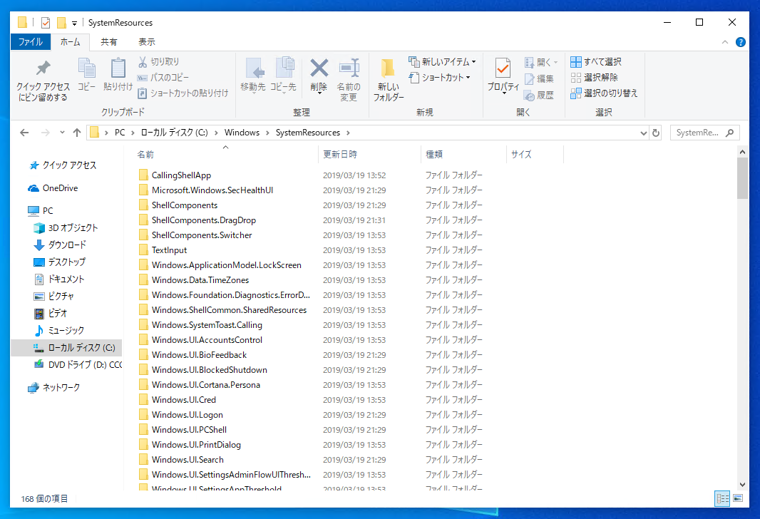Viewport: 760px width, 519px height.
Task: Open the recent locations dropdown arrow
Action: 62,132
